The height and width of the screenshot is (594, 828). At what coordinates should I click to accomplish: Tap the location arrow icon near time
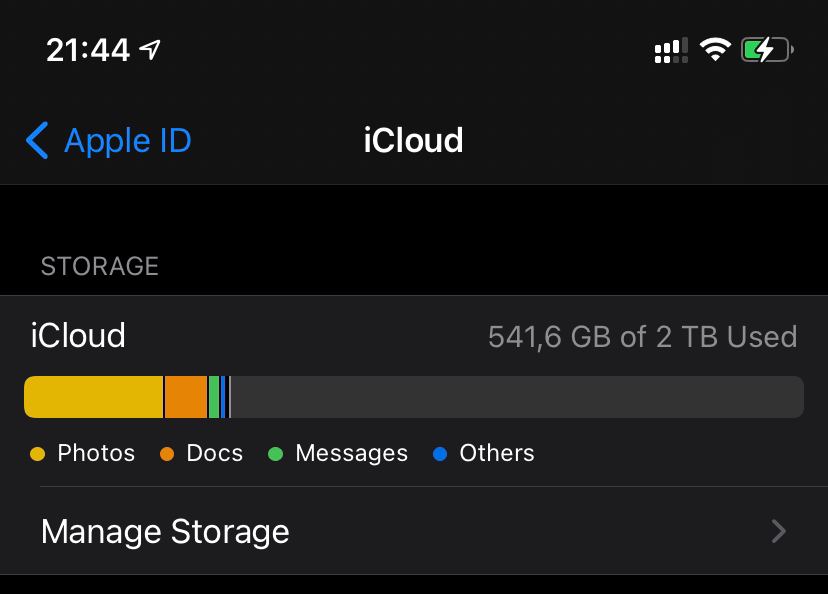[x=150, y=50]
